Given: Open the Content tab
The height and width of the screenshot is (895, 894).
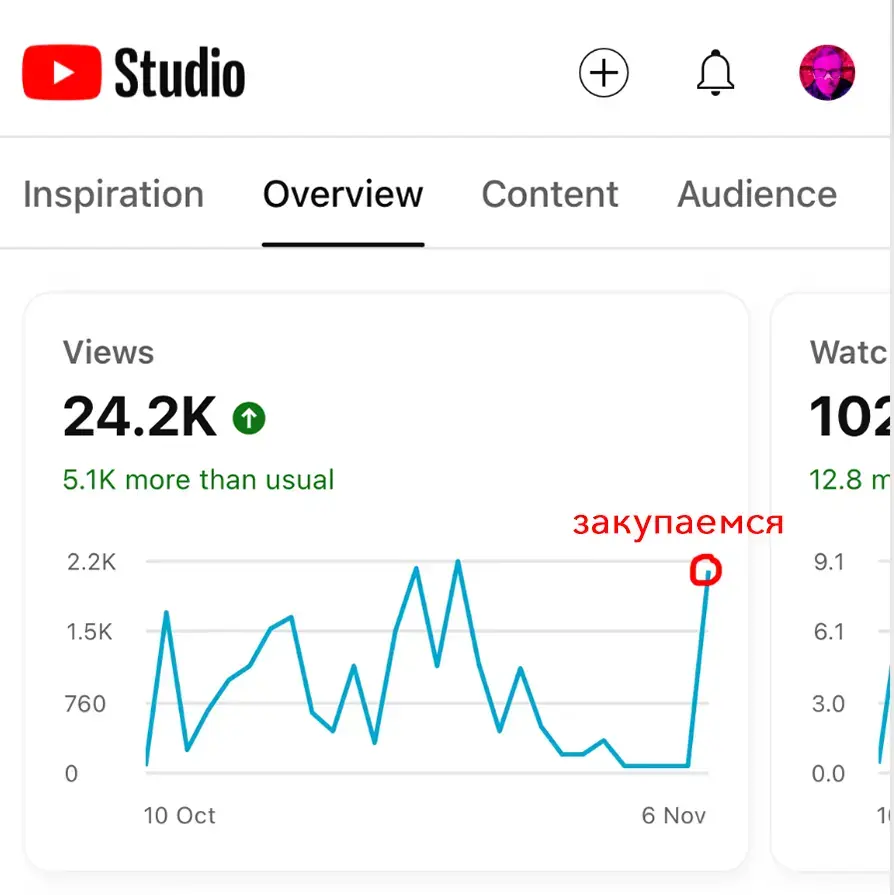Looking at the screenshot, I should pos(550,194).
